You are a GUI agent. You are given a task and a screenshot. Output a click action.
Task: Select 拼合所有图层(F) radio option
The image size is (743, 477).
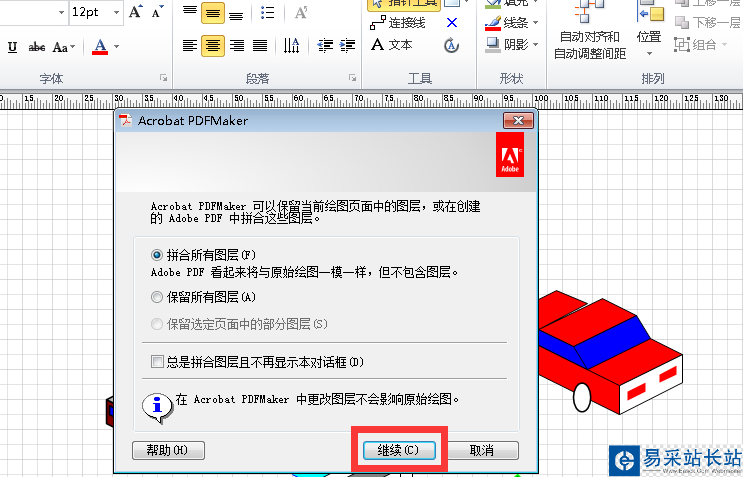pos(156,255)
